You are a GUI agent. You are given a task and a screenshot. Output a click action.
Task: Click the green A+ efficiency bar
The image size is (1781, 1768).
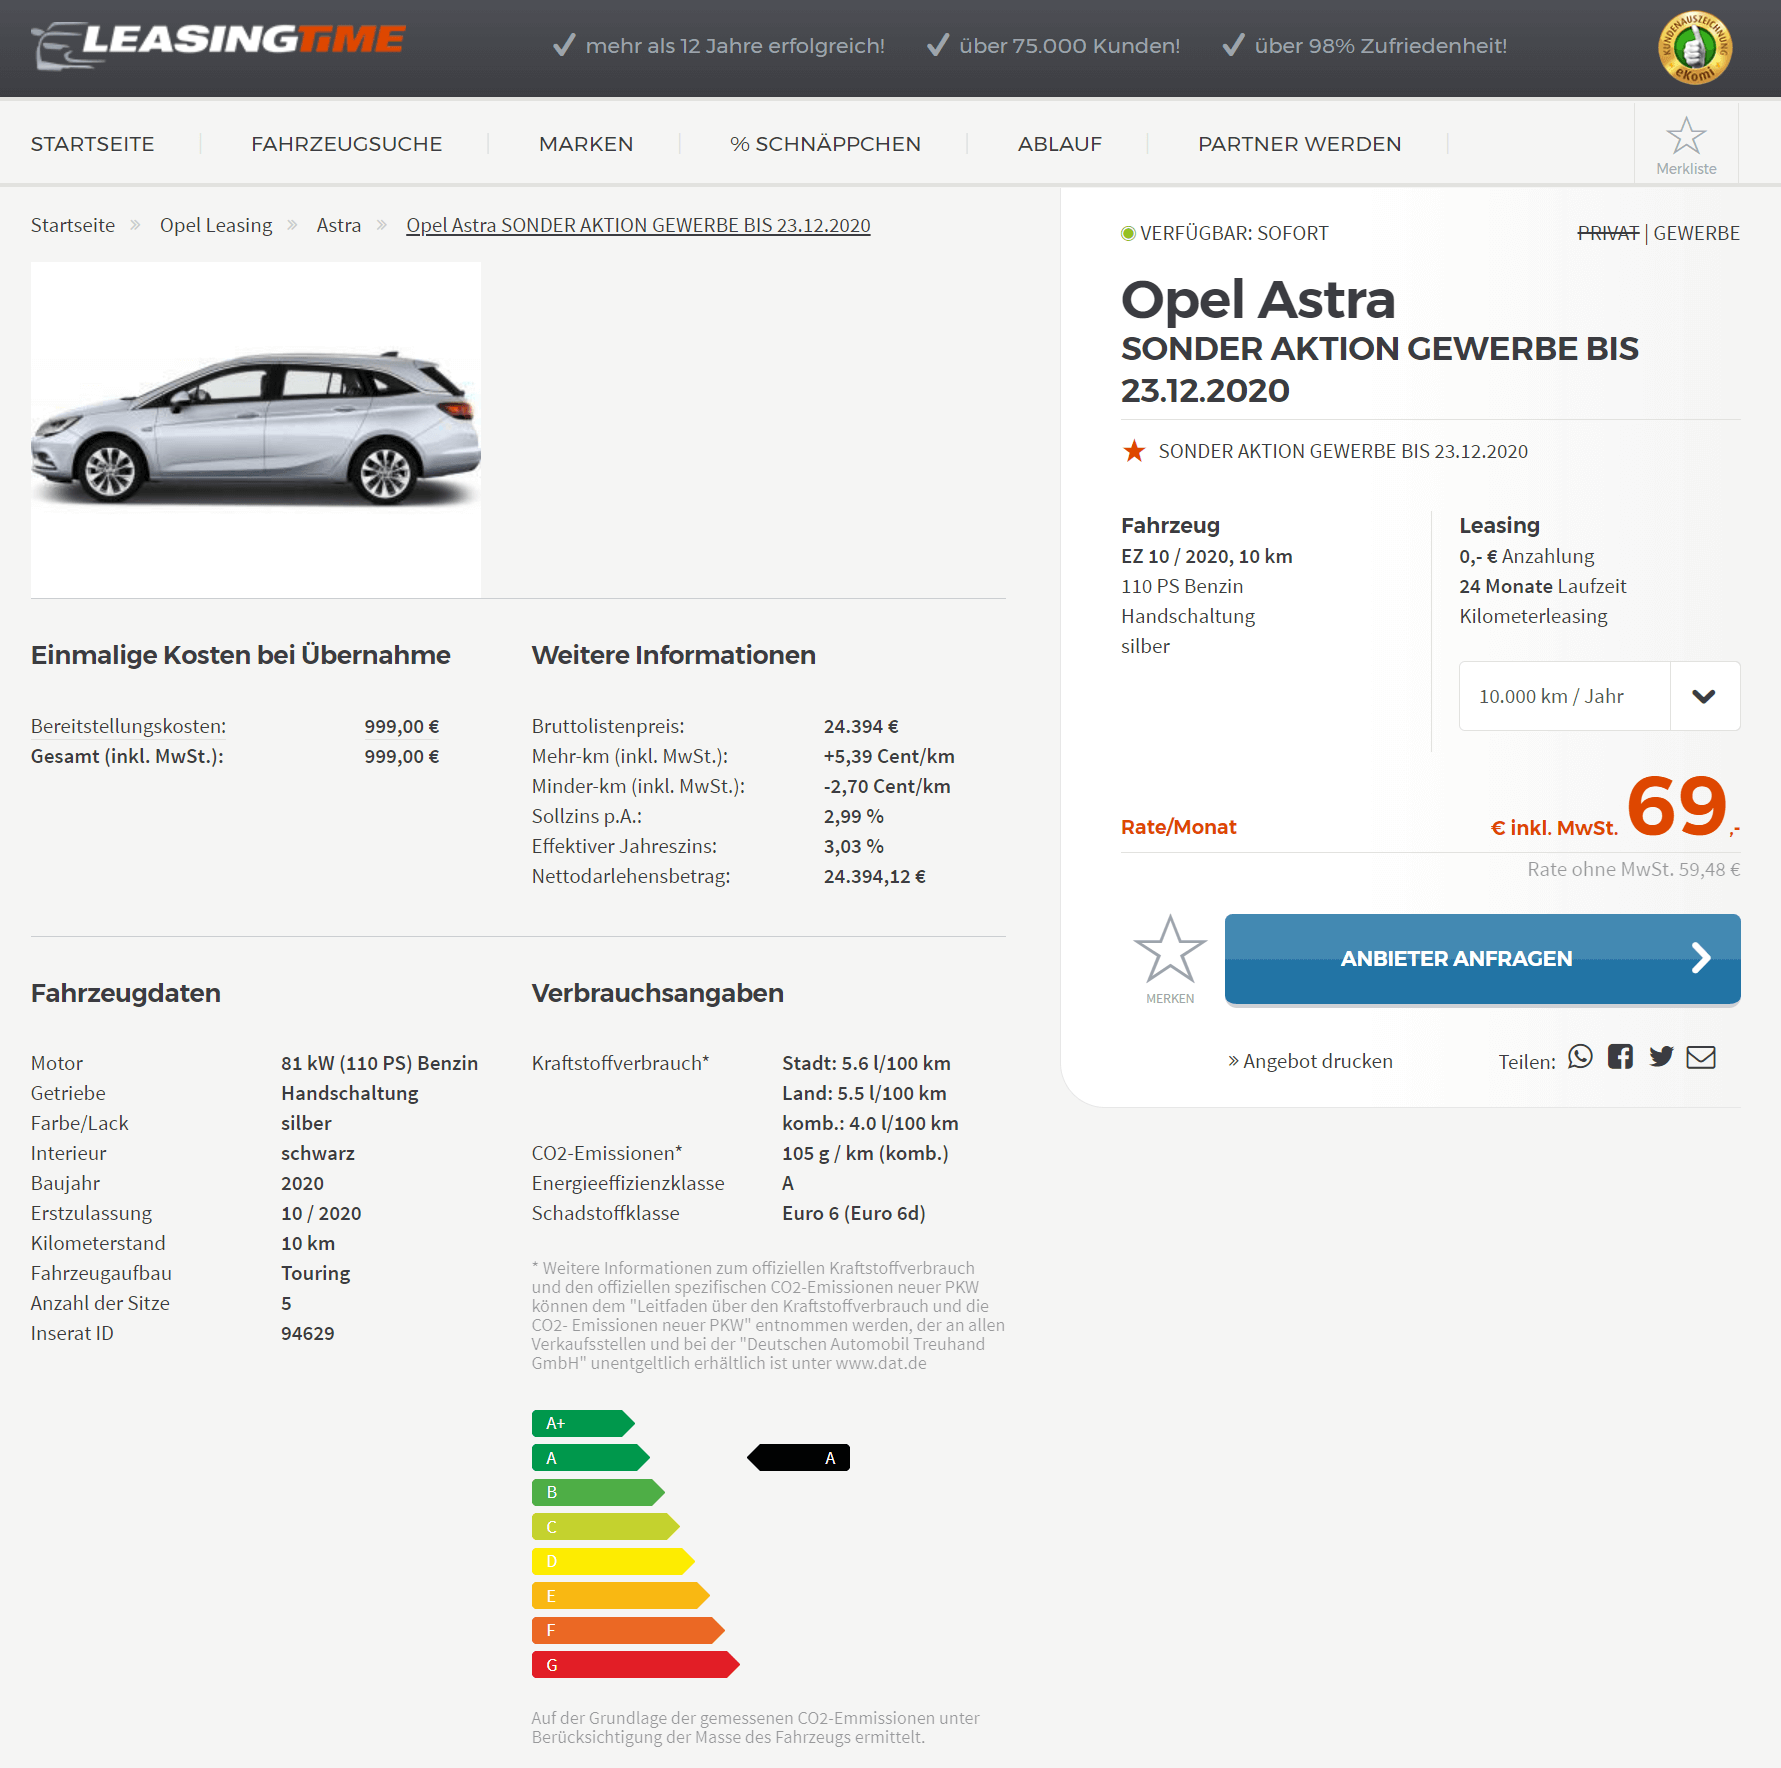(x=583, y=1423)
